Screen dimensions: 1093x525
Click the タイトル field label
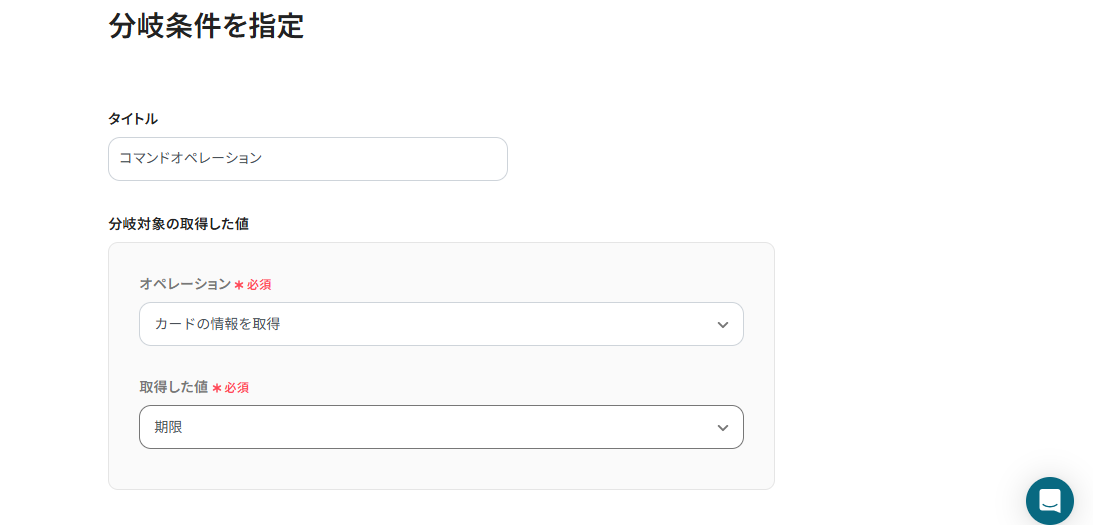tap(133, 119)
